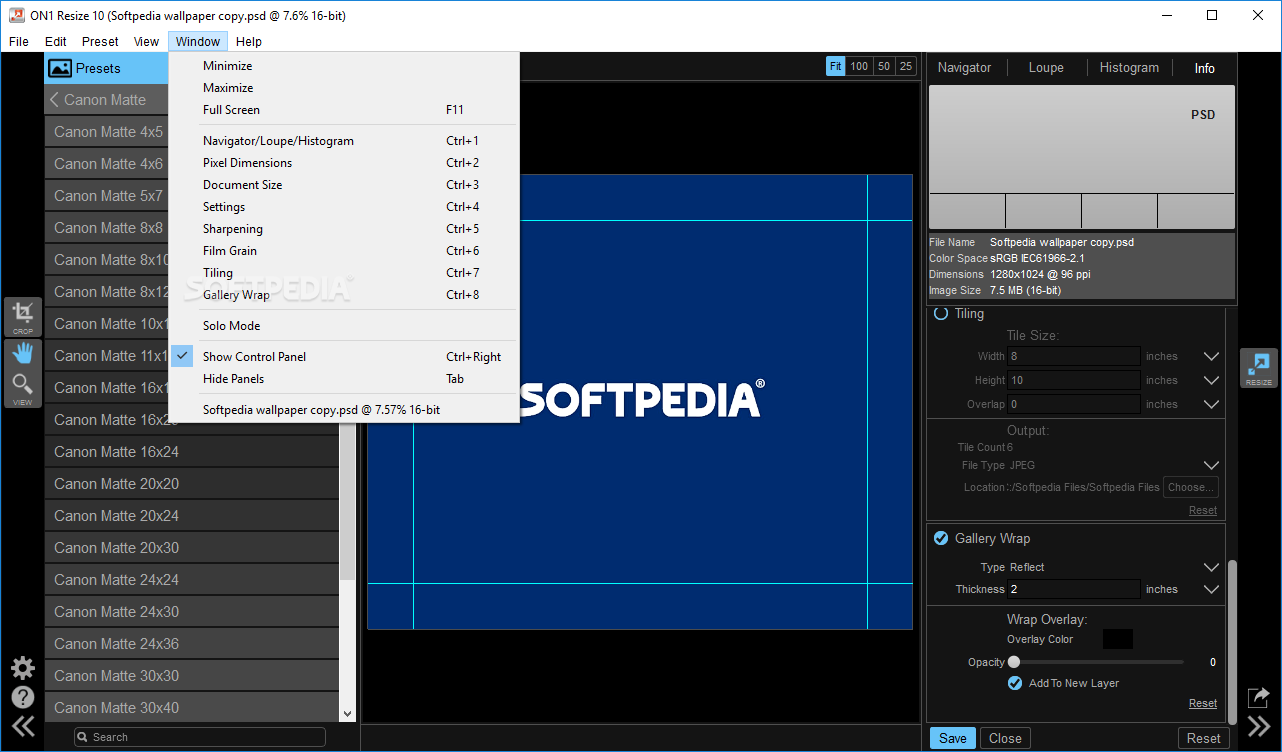This screenshot has width=1282, height=752.
Task: Open Overlap units dropdown
Action: [1211, 404]
